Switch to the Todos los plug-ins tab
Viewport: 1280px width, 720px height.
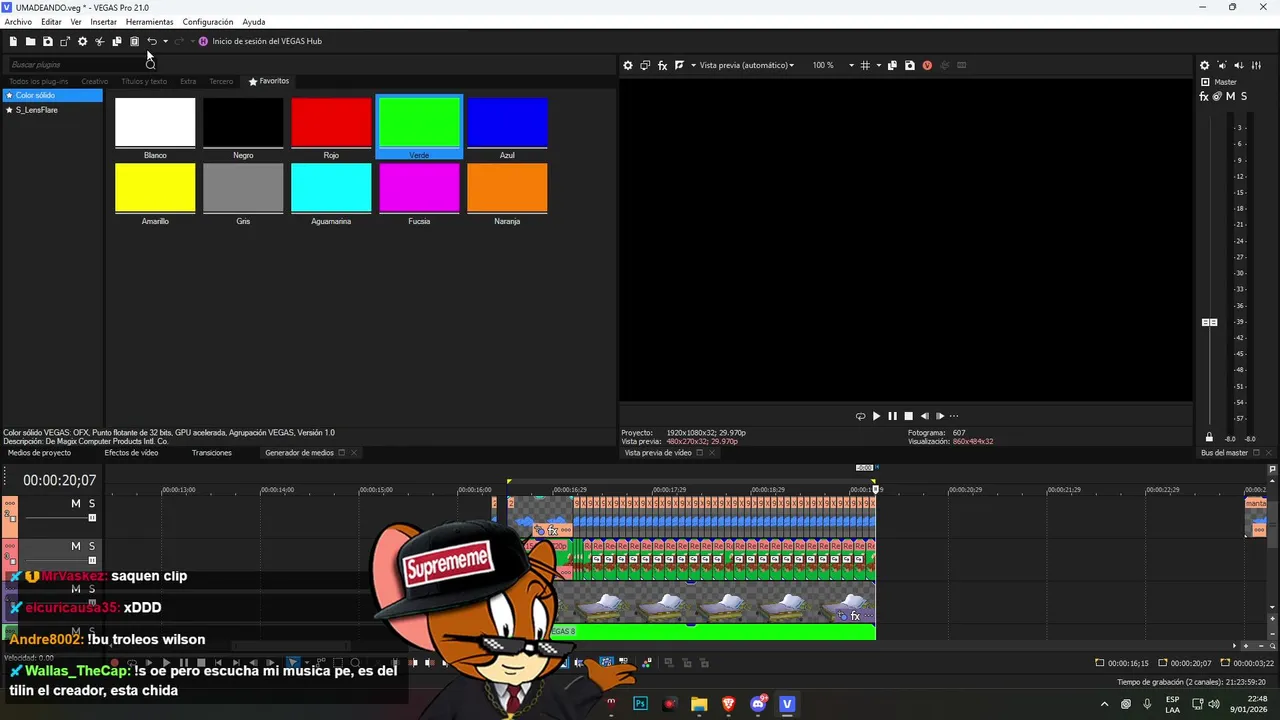click(x=39, y=81)
